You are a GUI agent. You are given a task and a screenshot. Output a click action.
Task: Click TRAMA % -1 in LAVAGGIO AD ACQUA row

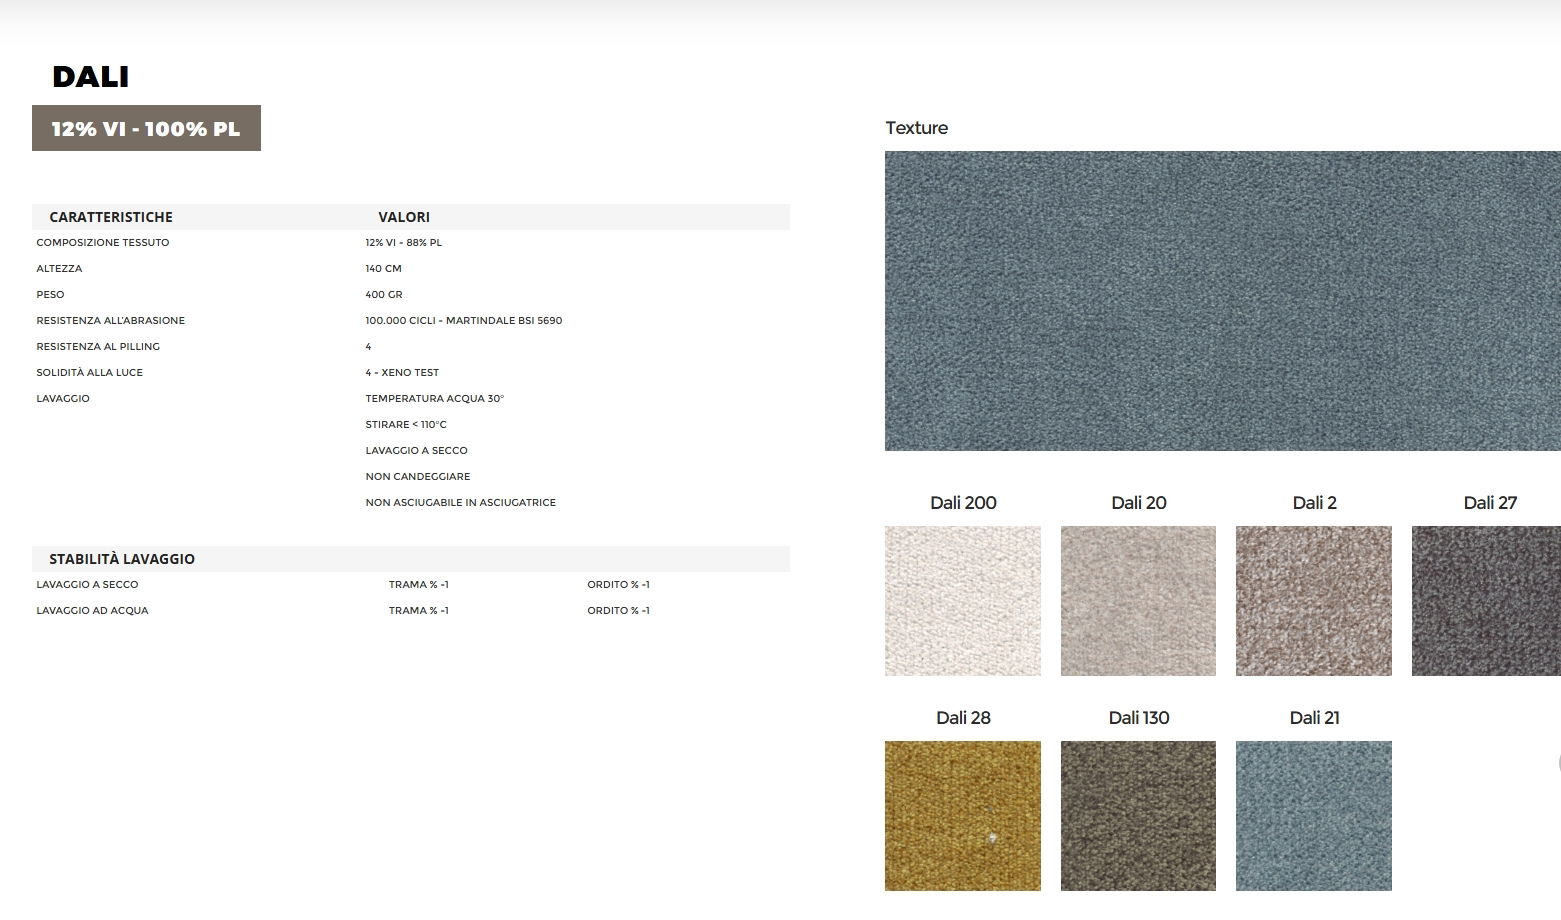pos(419,611)
